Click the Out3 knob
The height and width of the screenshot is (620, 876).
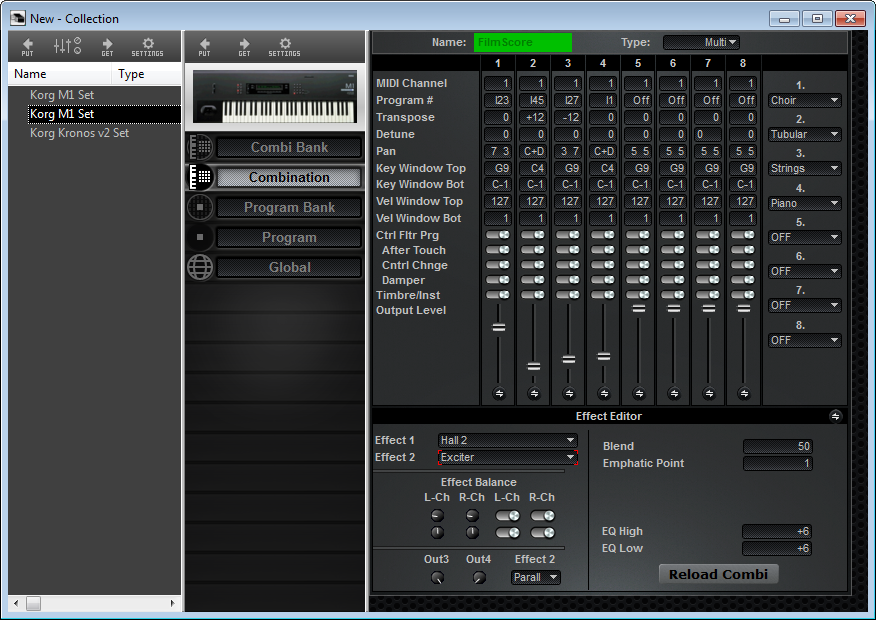point(437,578)
